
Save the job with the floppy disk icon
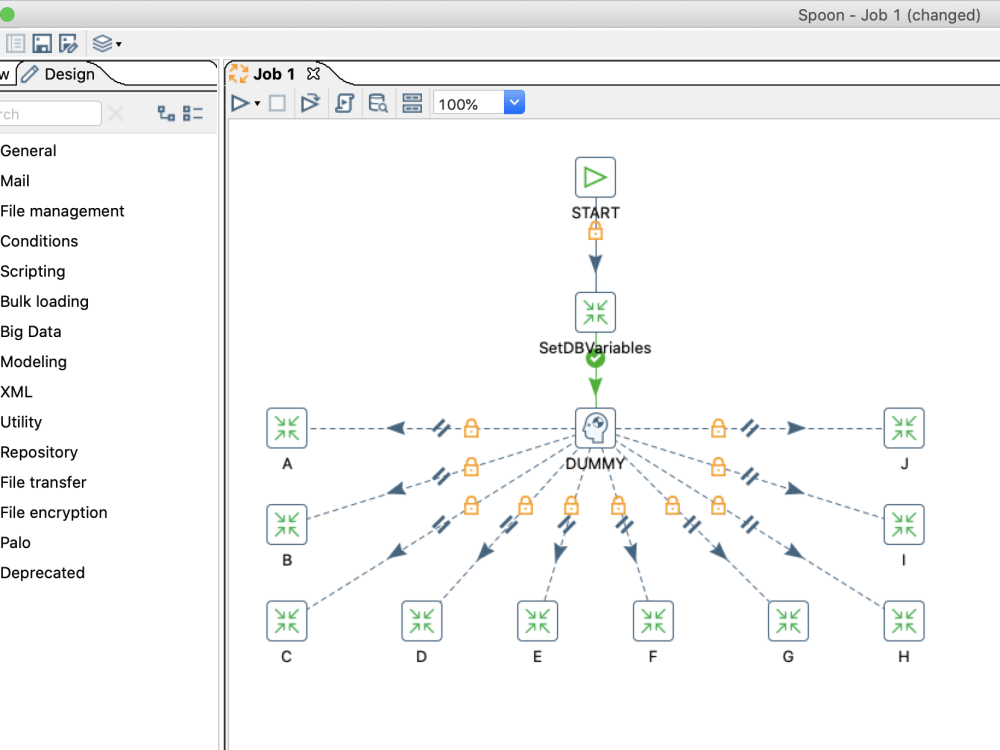pos(41,43)
